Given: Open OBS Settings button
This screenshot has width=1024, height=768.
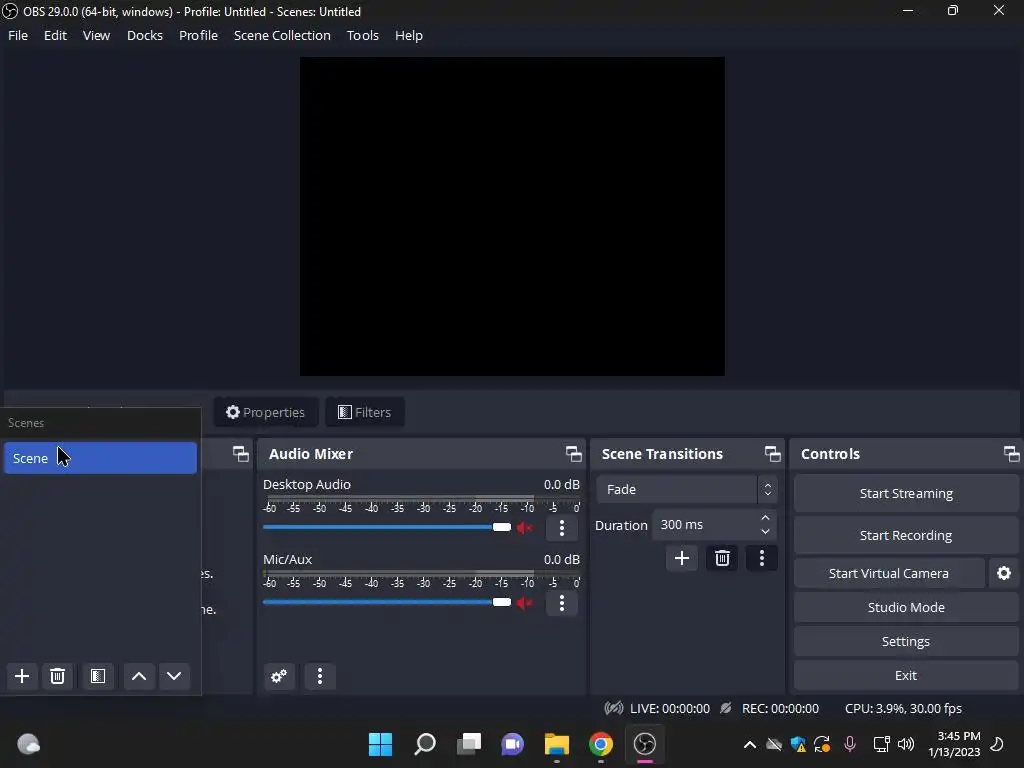Looking at the screenshot, I should pyautogui.click(x=906, y=641).
